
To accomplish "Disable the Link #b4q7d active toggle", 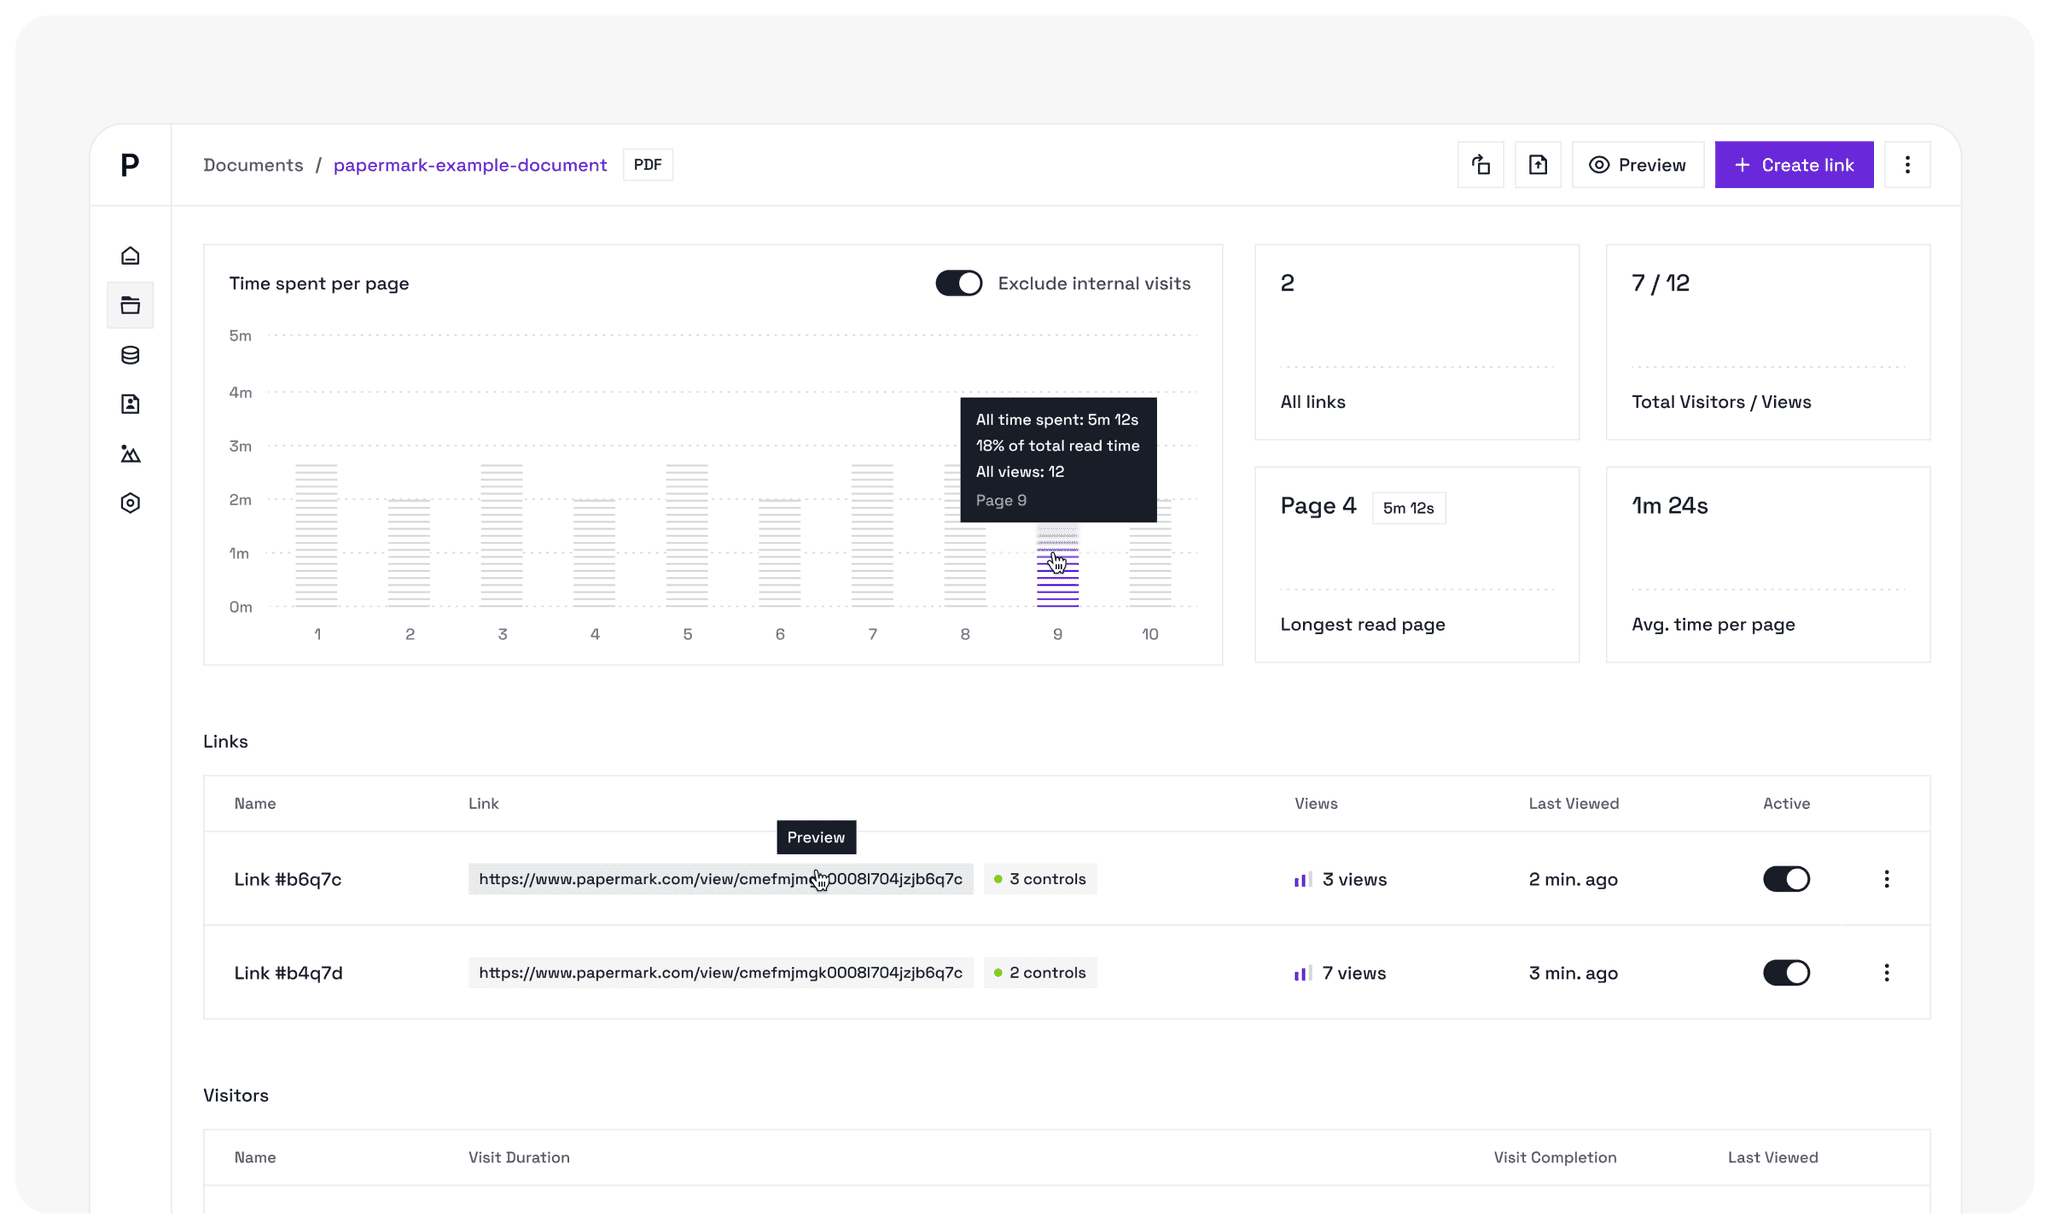I will [1786, 973].
